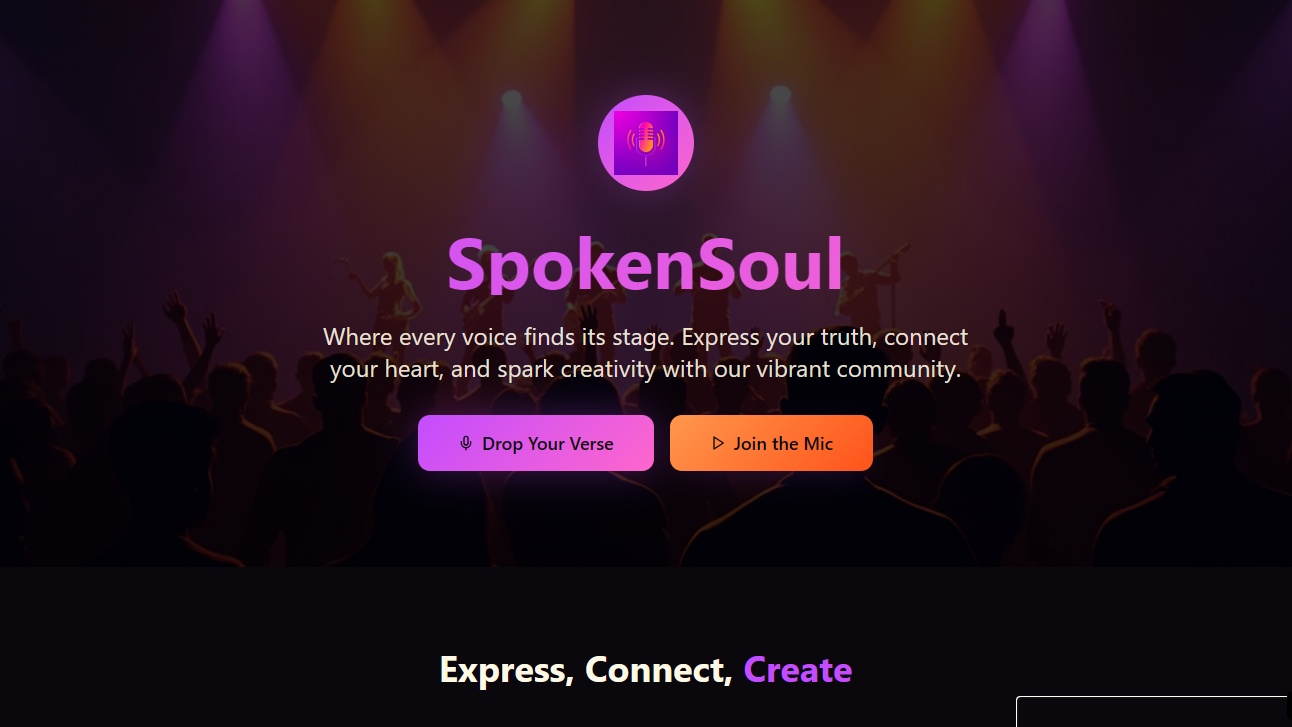
Task: Click the tagline line starting 'Where every voice'
Action: click(646, 337)
